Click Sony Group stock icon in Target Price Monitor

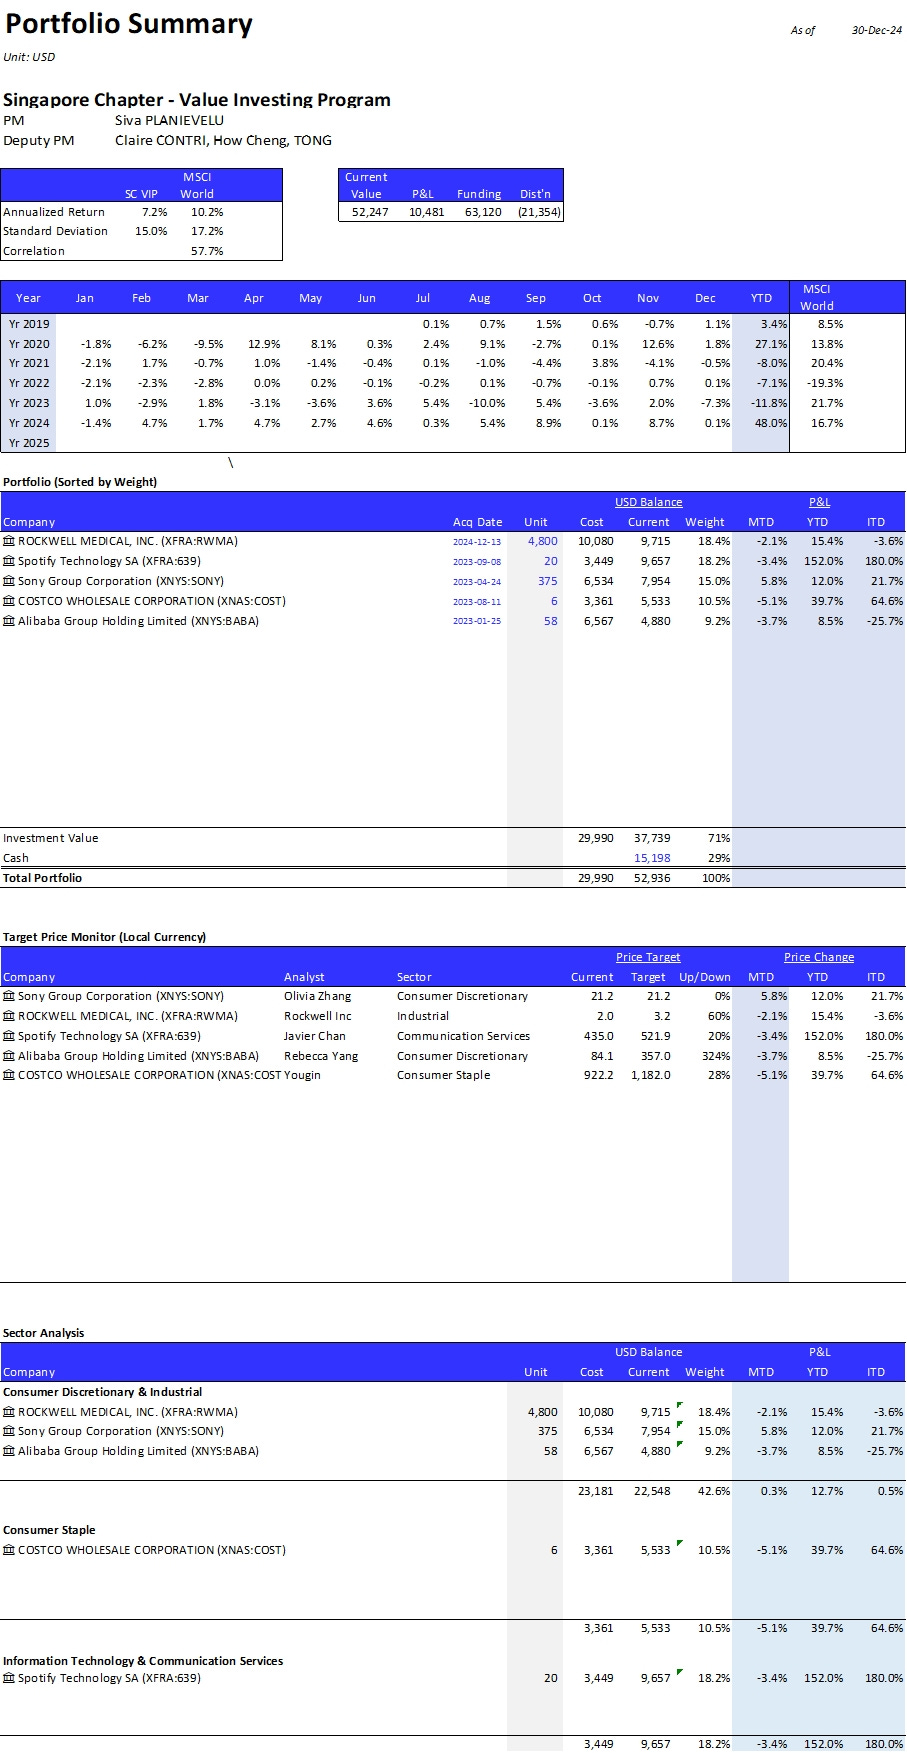point(9,996)
